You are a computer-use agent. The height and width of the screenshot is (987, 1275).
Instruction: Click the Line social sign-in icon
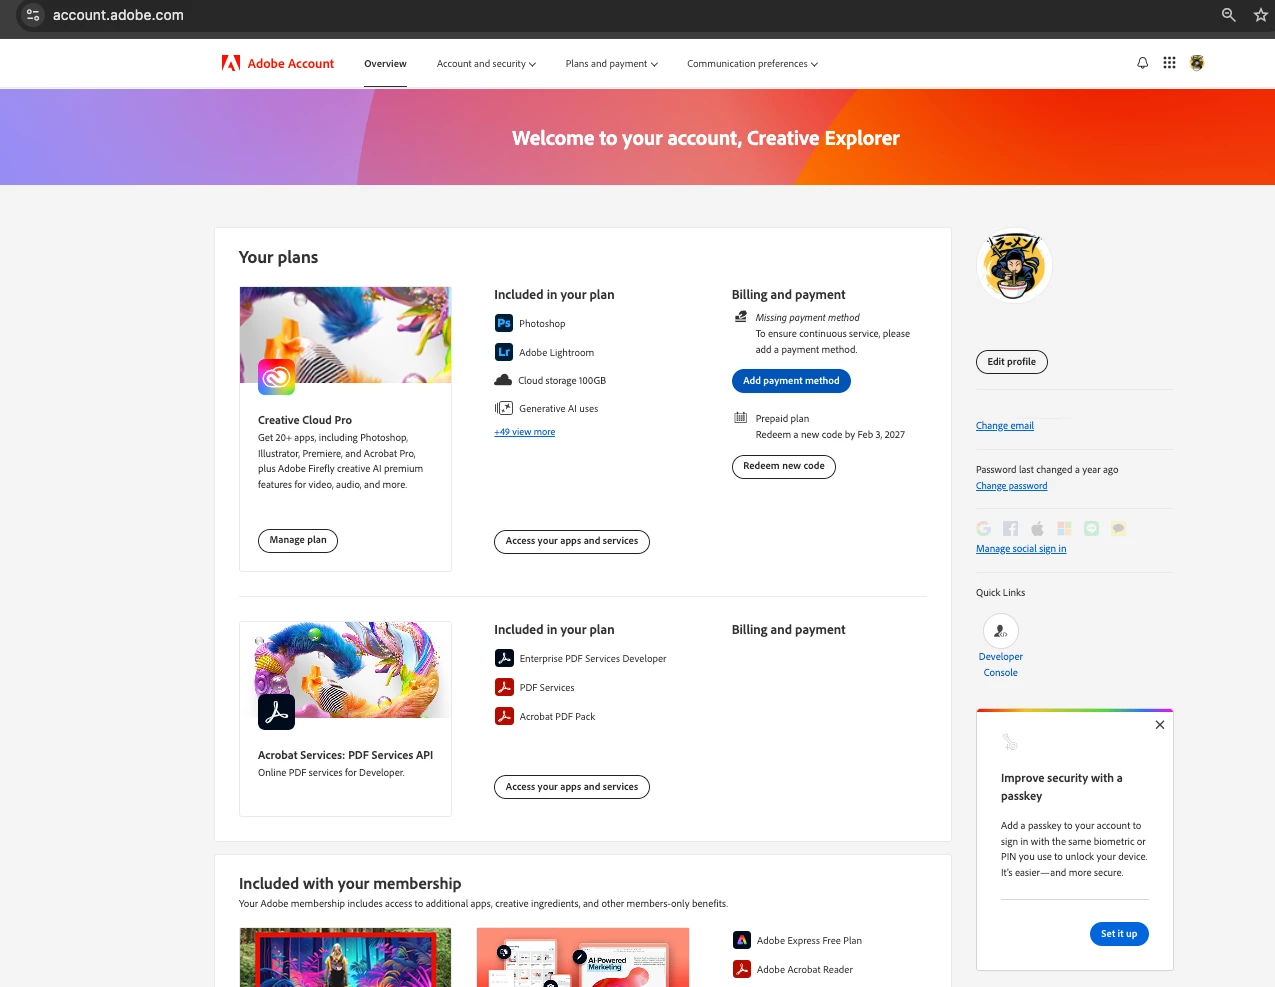coord(1092,528)
